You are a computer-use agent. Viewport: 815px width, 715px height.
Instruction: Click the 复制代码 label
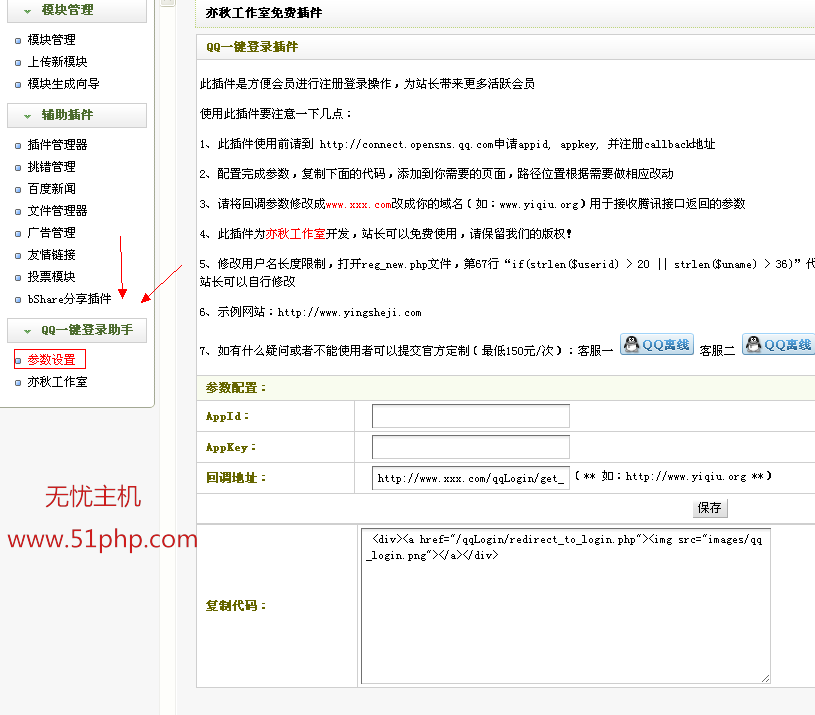(235, 606)
